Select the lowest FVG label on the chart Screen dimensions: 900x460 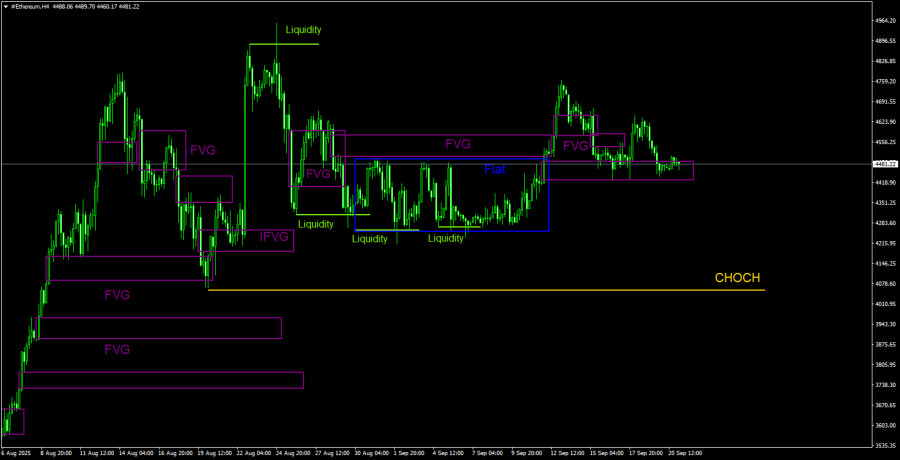pos(117,349)
